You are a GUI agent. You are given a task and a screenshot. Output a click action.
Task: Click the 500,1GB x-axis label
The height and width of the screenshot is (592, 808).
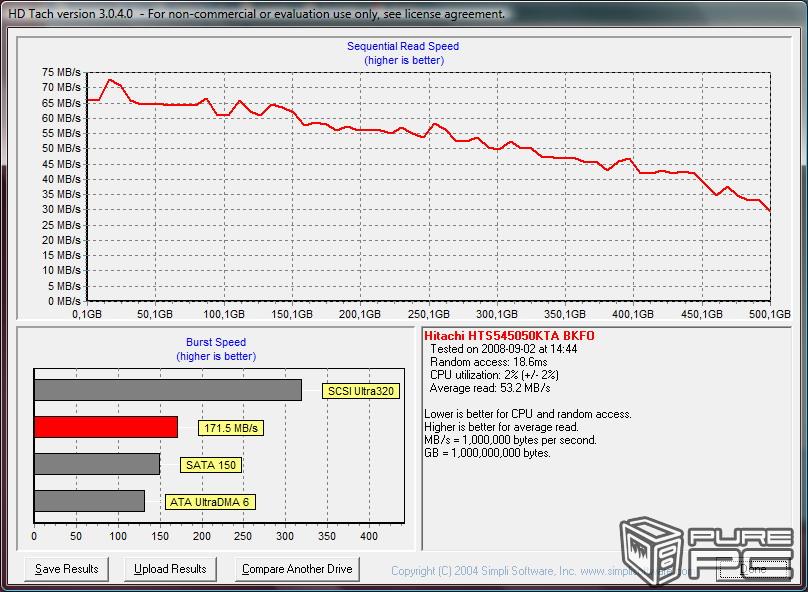[770, 314]
